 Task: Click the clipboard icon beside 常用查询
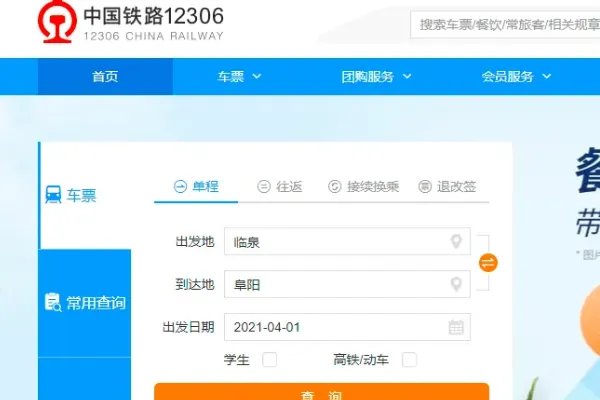(53, 302)
